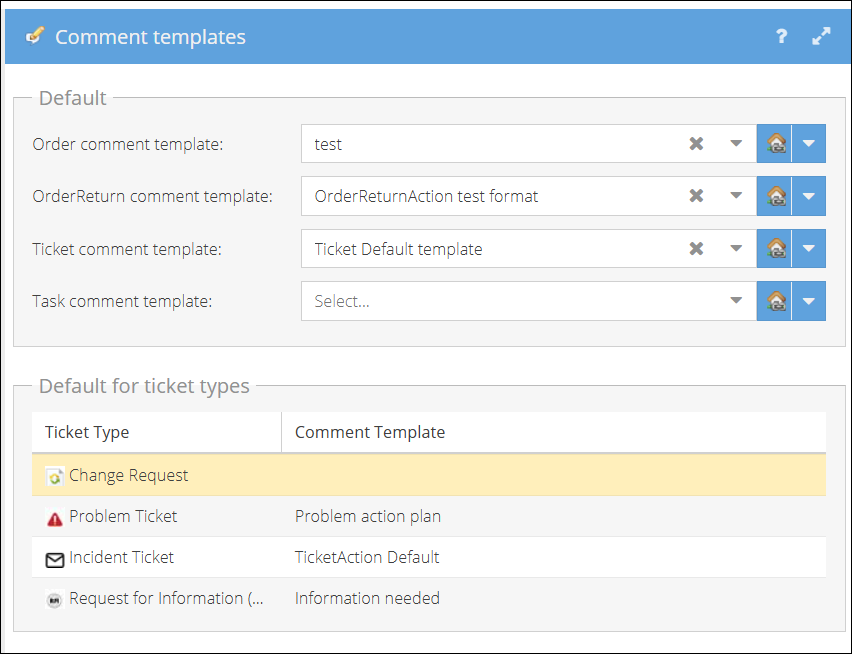Click house icon beside OrderReturn comment template
This screenshot has height=654, width=852.
pyautogui.click(x=774, y=196)
